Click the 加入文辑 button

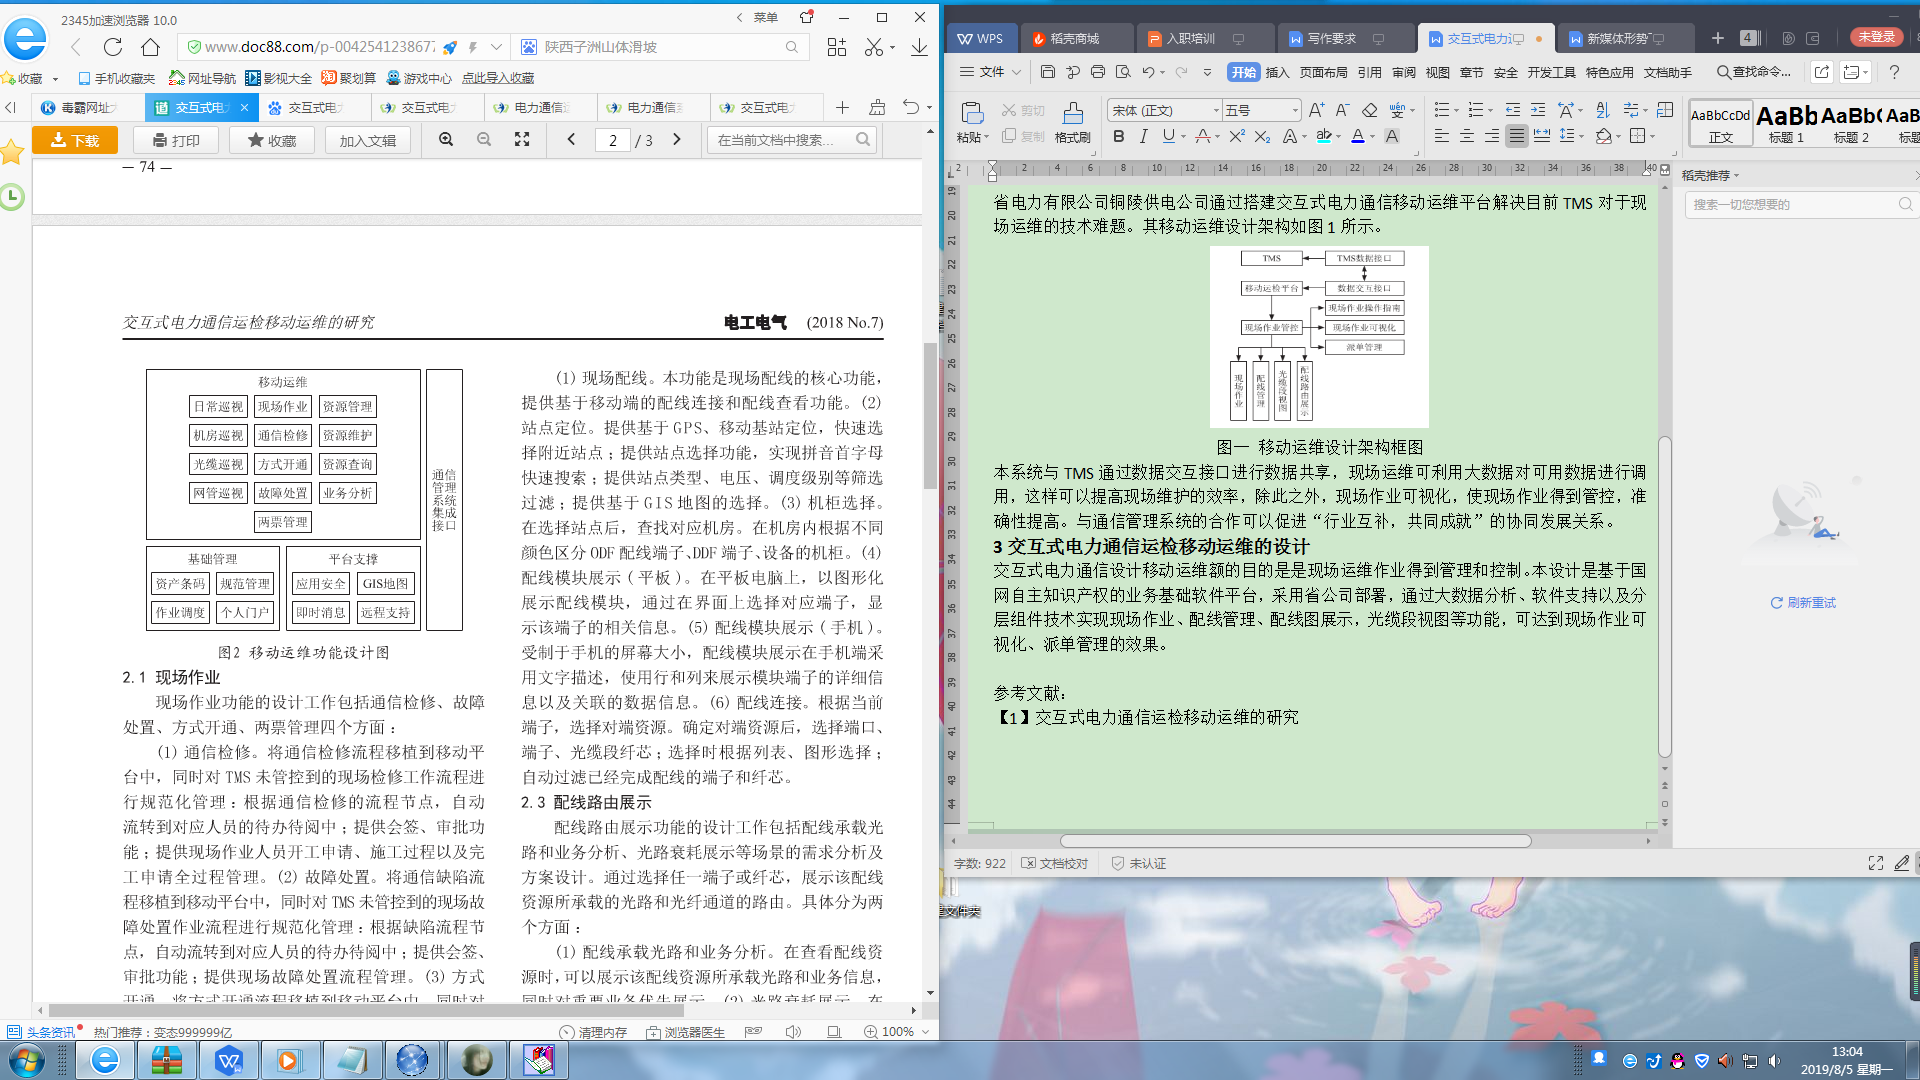click(367, 140)
